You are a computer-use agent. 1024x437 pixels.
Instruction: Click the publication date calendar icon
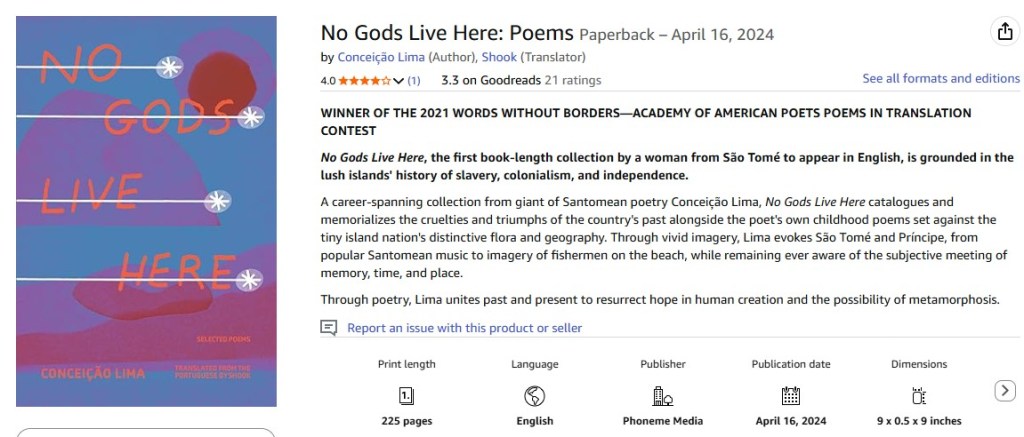[791, 395]
